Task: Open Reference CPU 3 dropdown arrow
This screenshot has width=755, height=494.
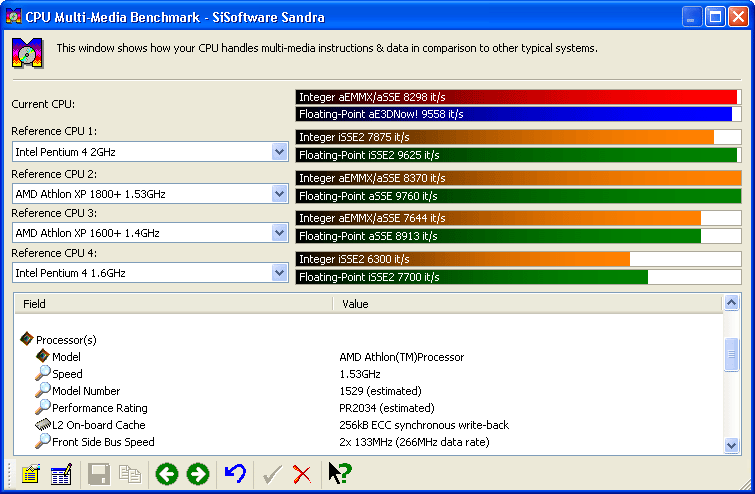Action: point(279,233)
